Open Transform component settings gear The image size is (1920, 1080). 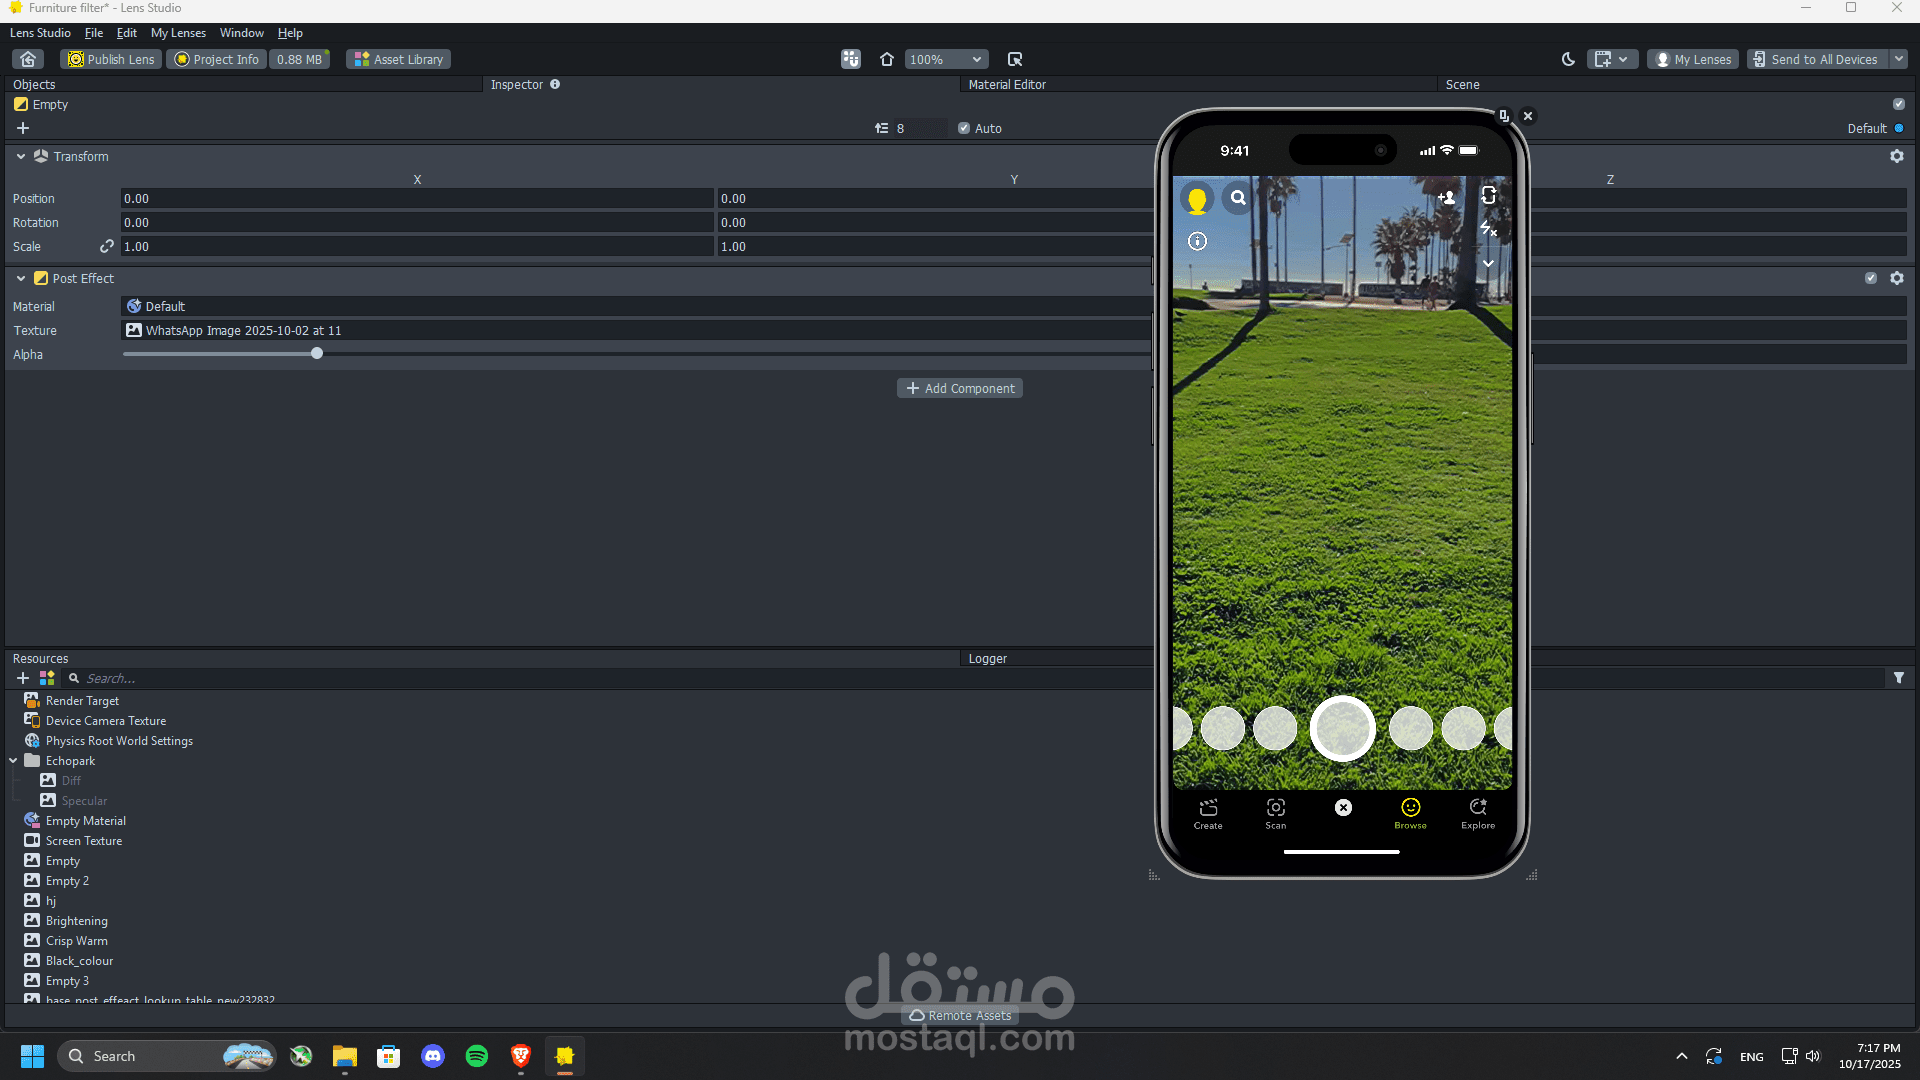(1896, 156)
